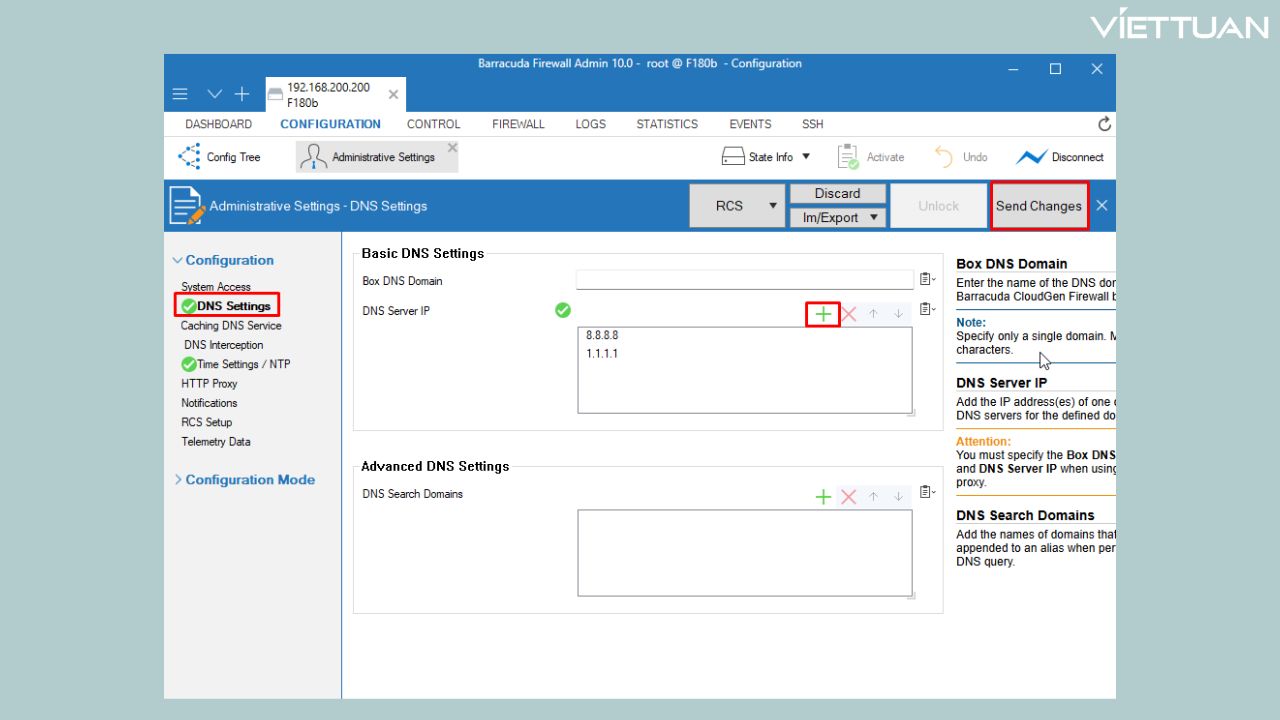This screenshot has height=720, width=1280.
Task: Click the Disconnect icon in toolbar
Action: pyautogui.click(x=1031, y=157)
